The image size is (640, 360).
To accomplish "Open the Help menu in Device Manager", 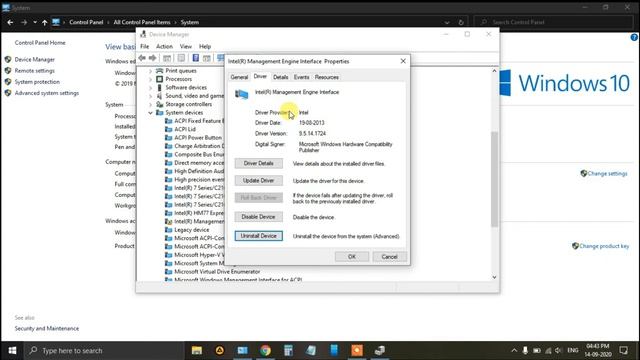I will click(x=205, y=47).
